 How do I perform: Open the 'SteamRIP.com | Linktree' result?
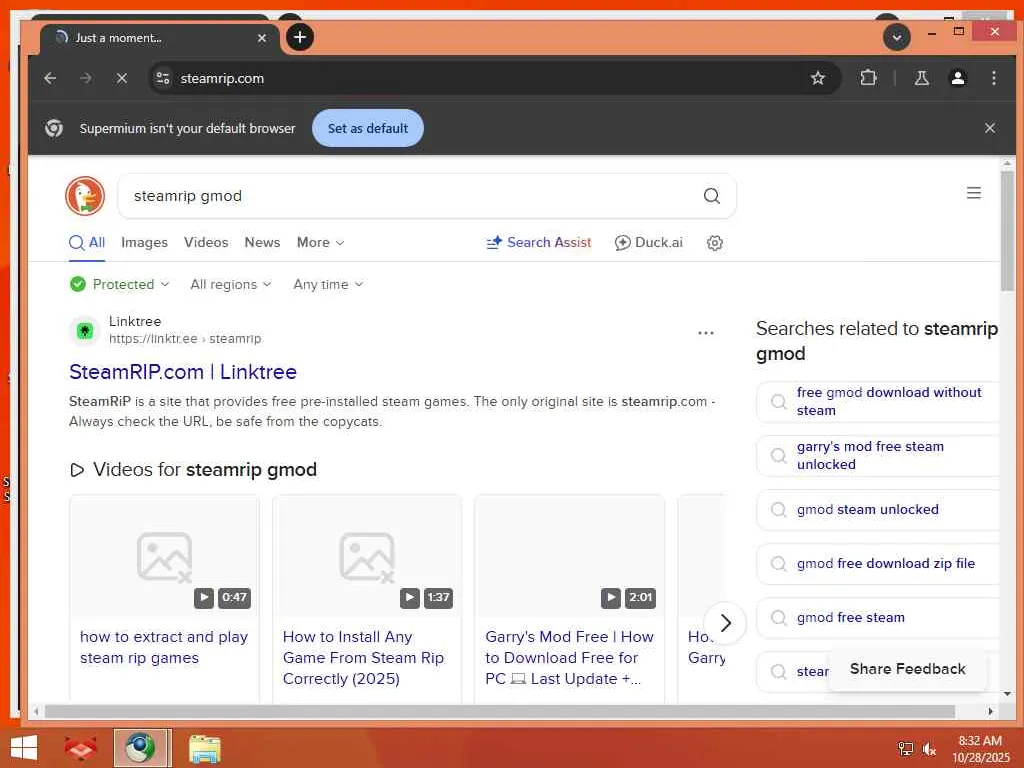[x=183, y=372]
